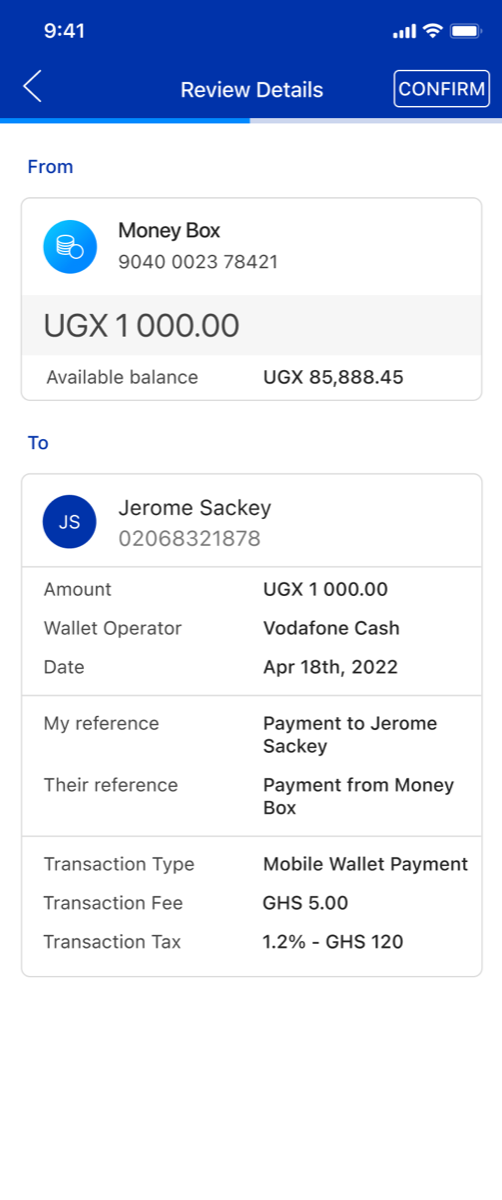Tap the Review Details title

[252, 90]
